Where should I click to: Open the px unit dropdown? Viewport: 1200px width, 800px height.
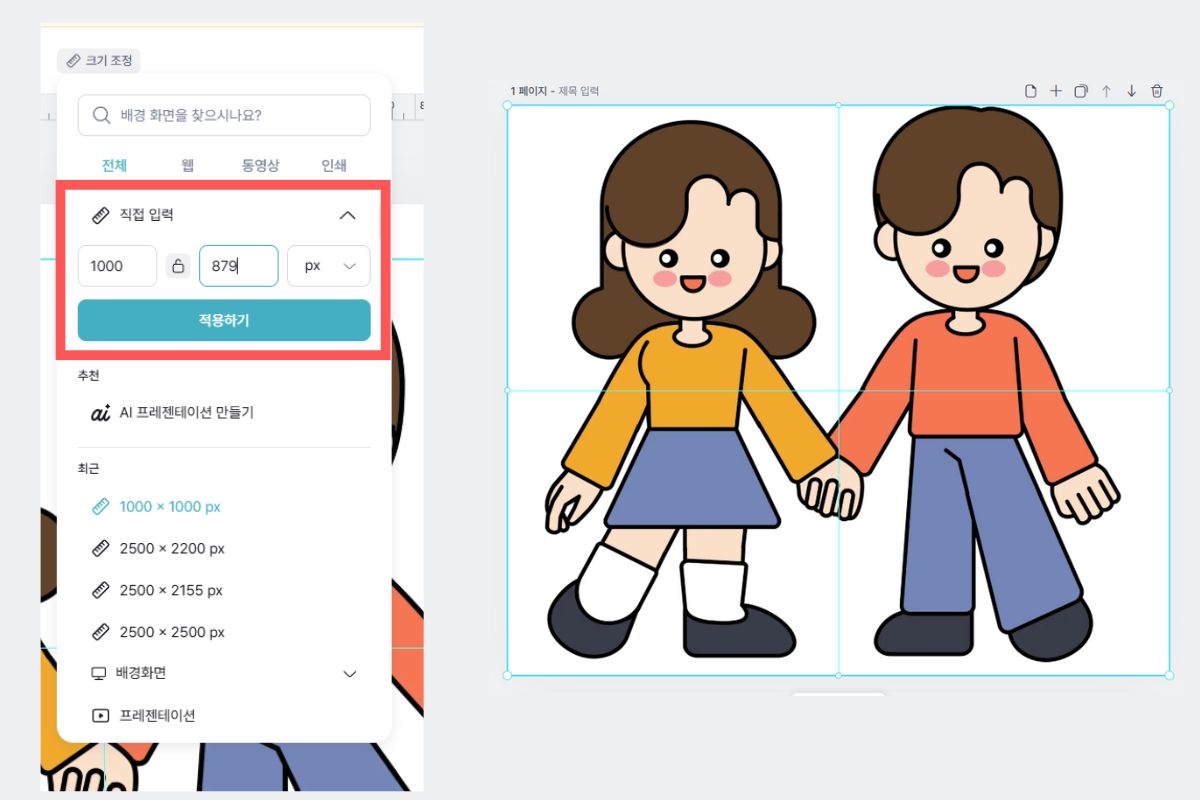click(329, 266)
